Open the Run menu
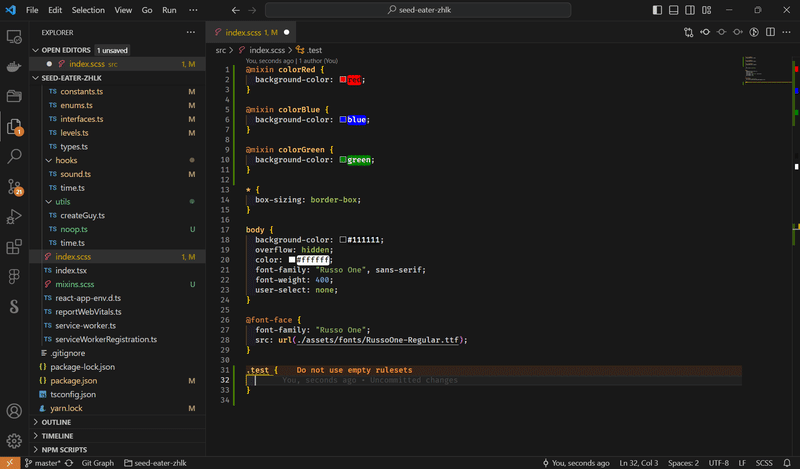This screenshot has width=800, height=469. click(169, 10)
